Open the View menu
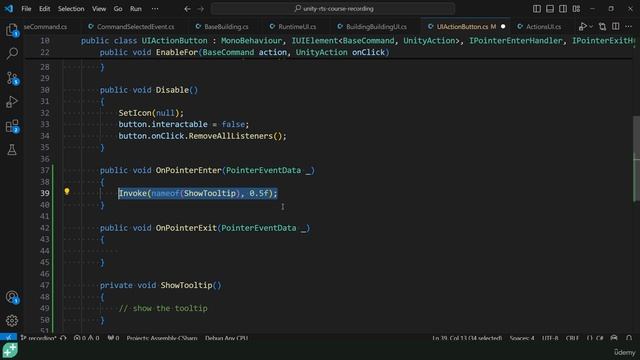The width and height of the screenshot is (640, 360). click(99, 9)
